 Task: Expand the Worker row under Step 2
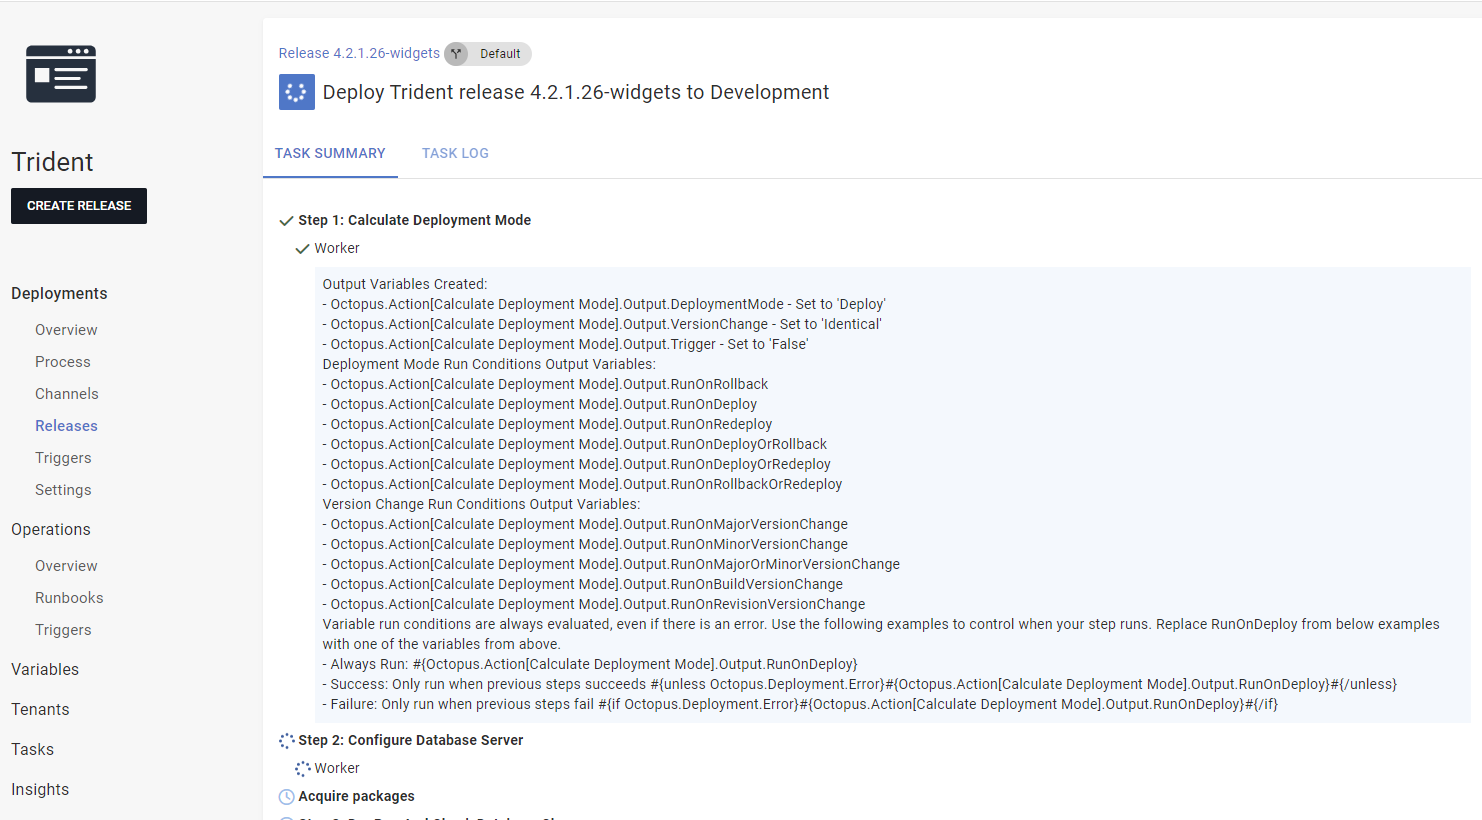pos(337,768)
